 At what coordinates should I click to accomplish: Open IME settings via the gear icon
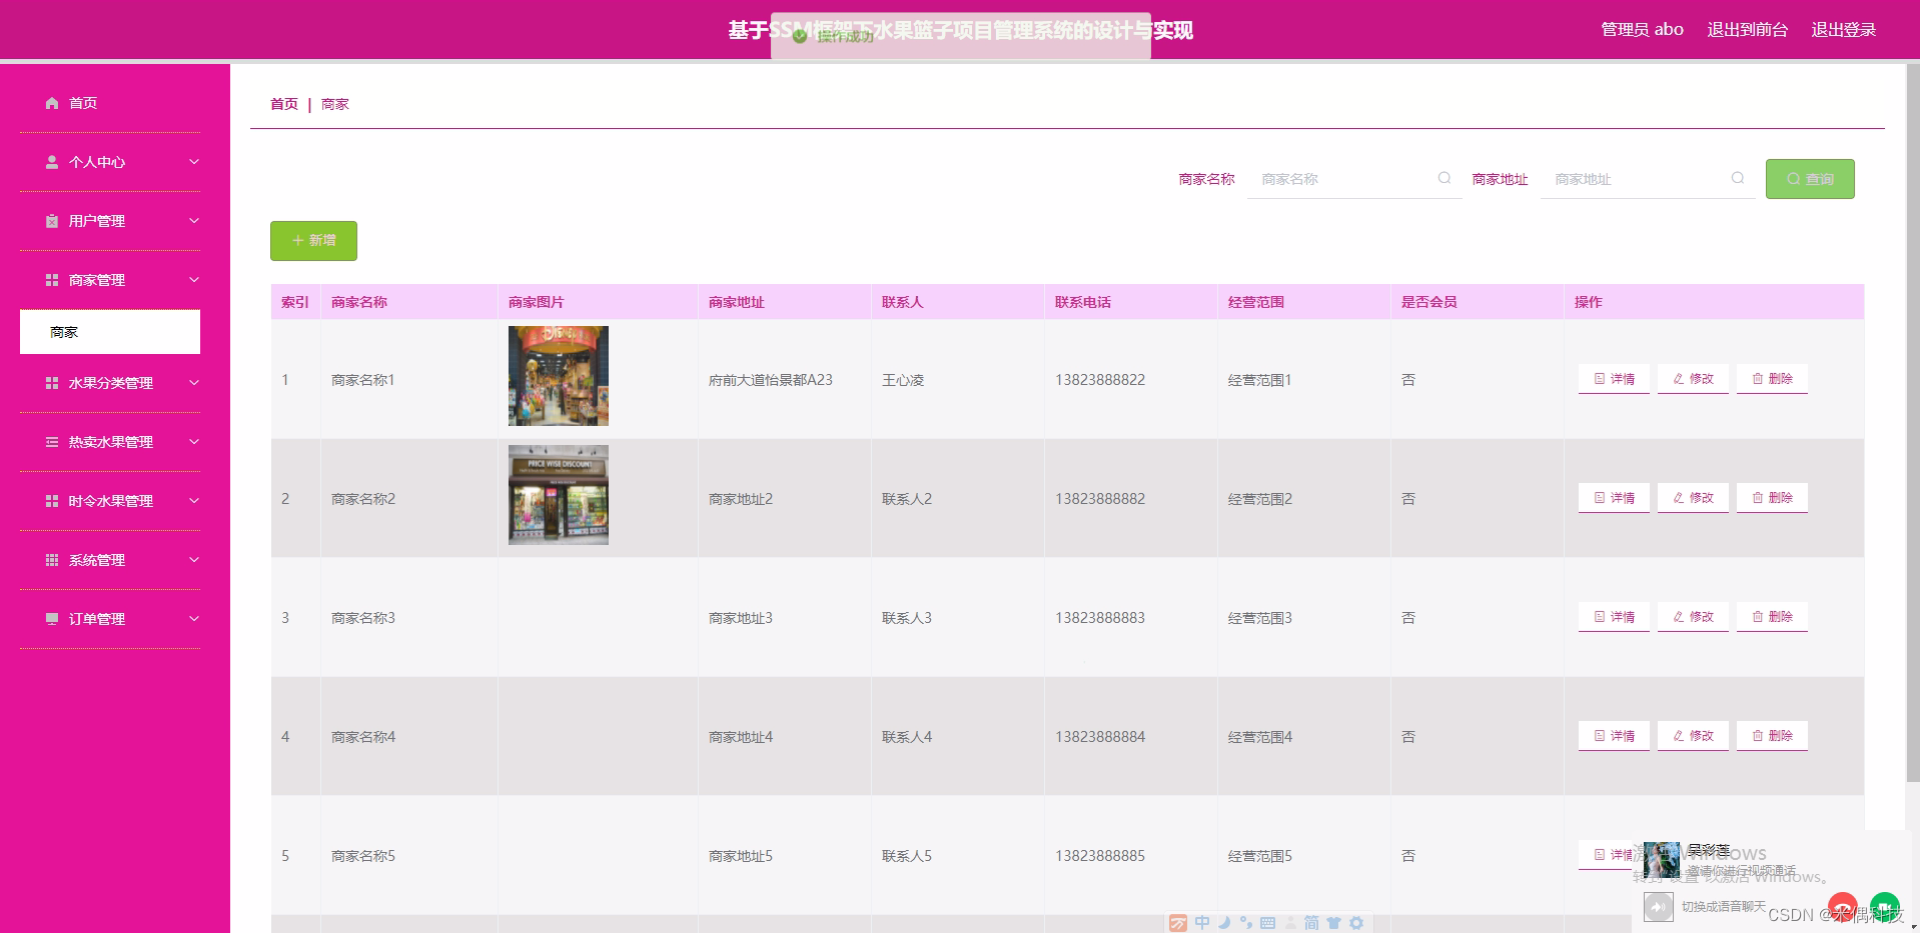1357,923
